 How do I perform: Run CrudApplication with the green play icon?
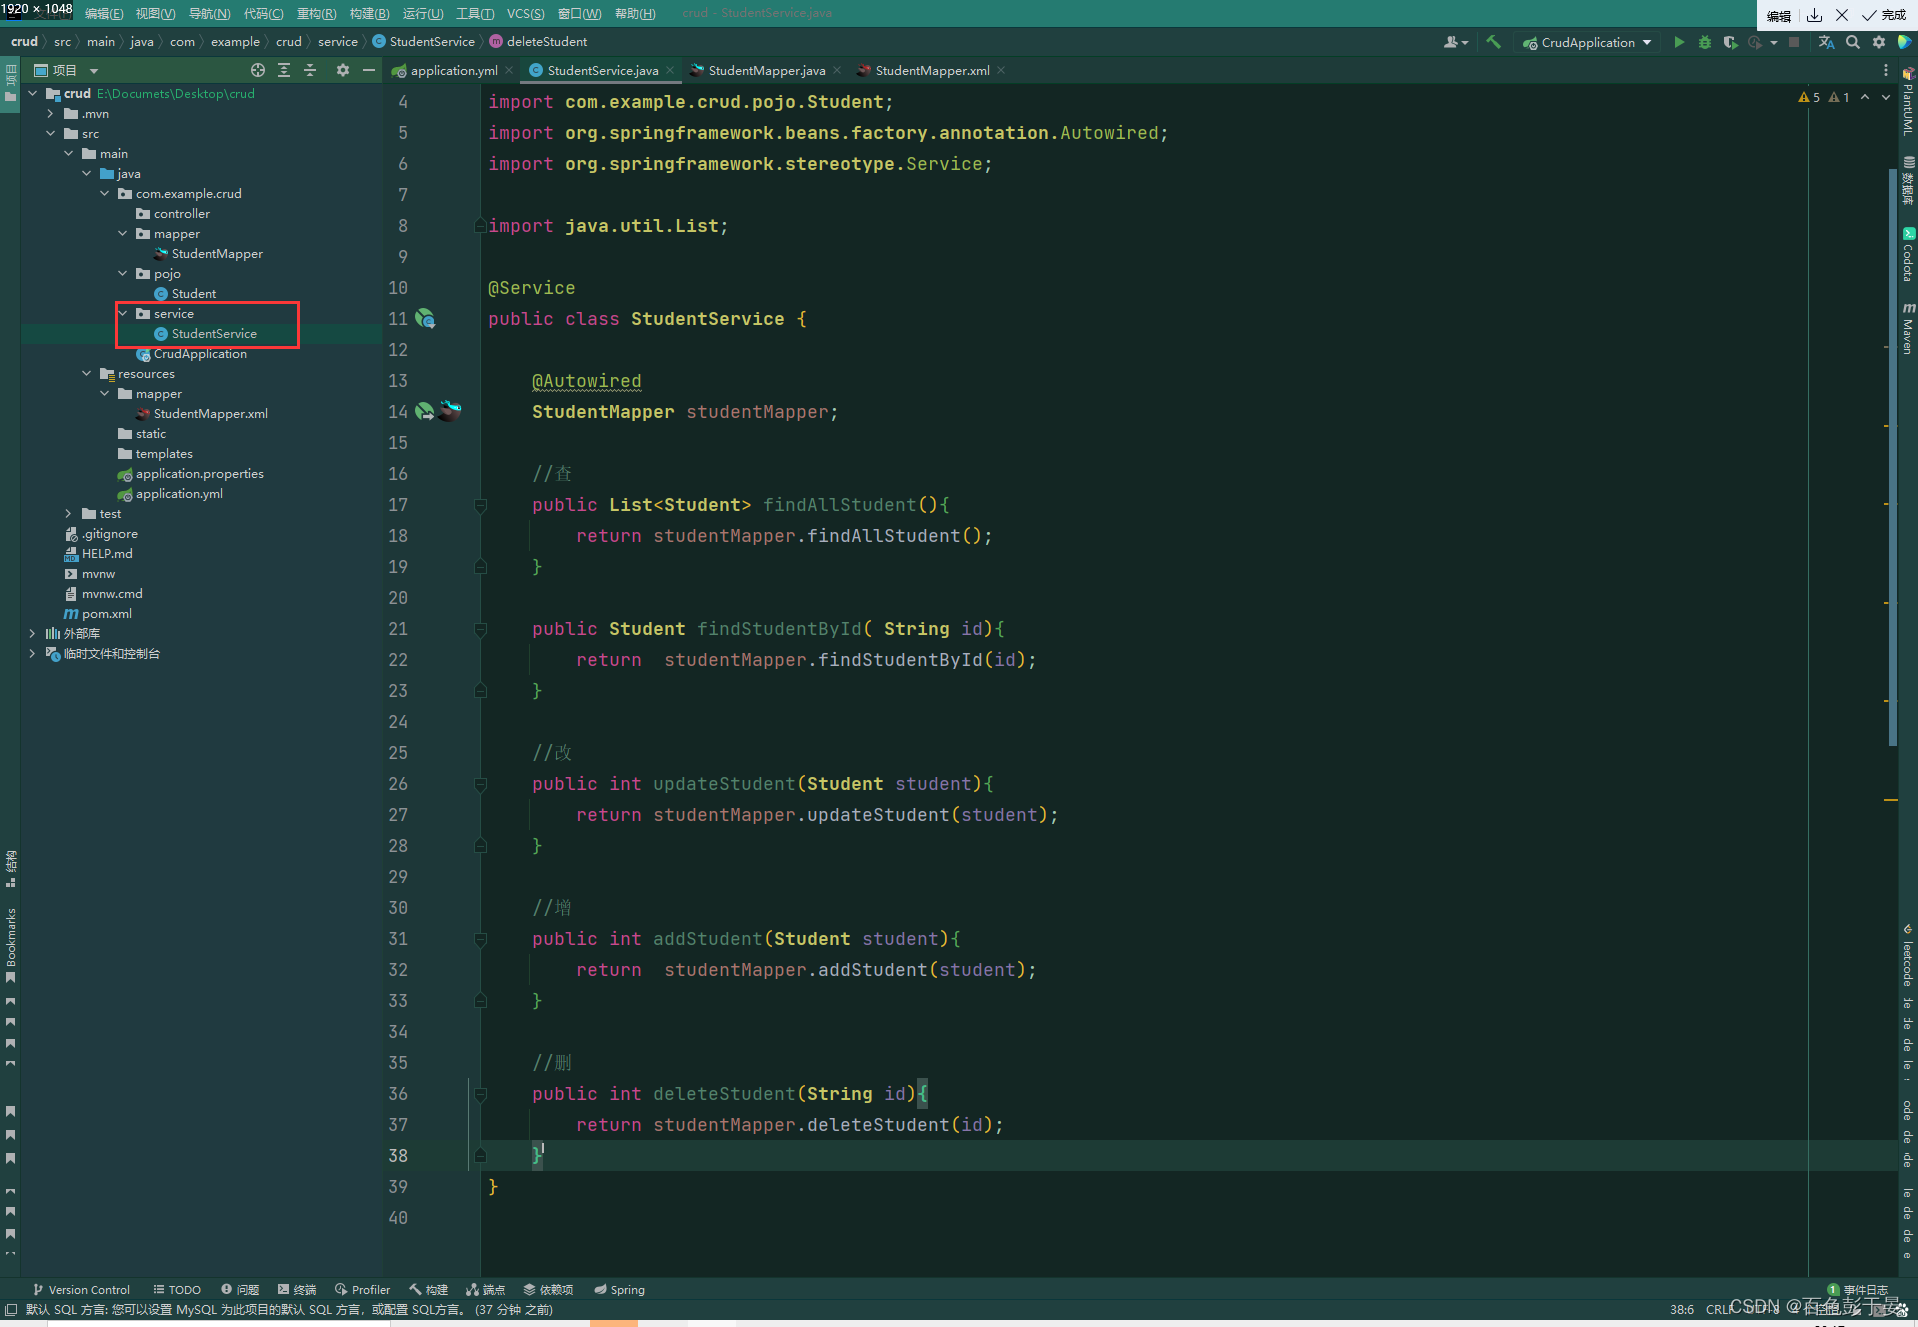pos(1679,42)
